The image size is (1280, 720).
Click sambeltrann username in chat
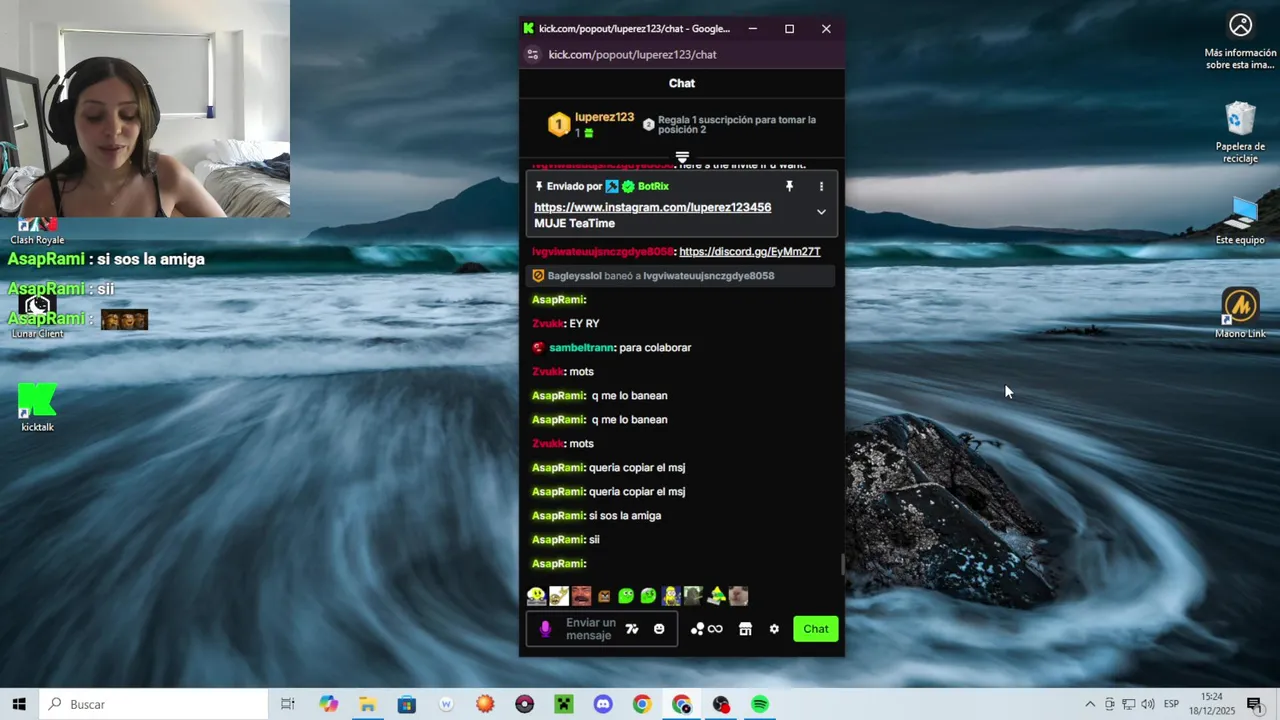point(582,348)
